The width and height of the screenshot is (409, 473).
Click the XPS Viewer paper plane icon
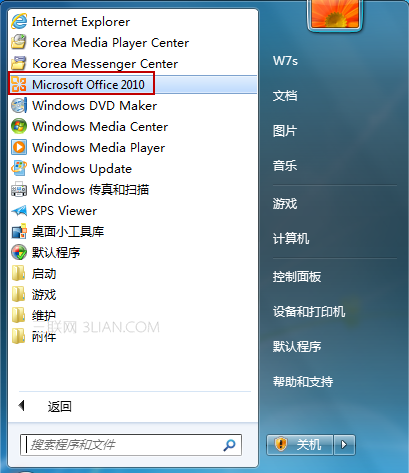(x=19, y=210)
